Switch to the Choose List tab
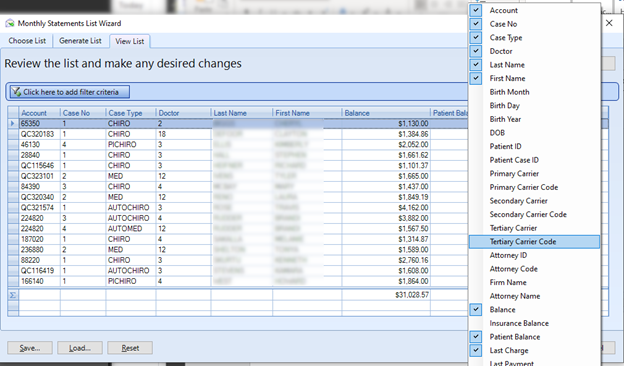The height and width of the screenshot is (366, 624). (x=27, y=41)
